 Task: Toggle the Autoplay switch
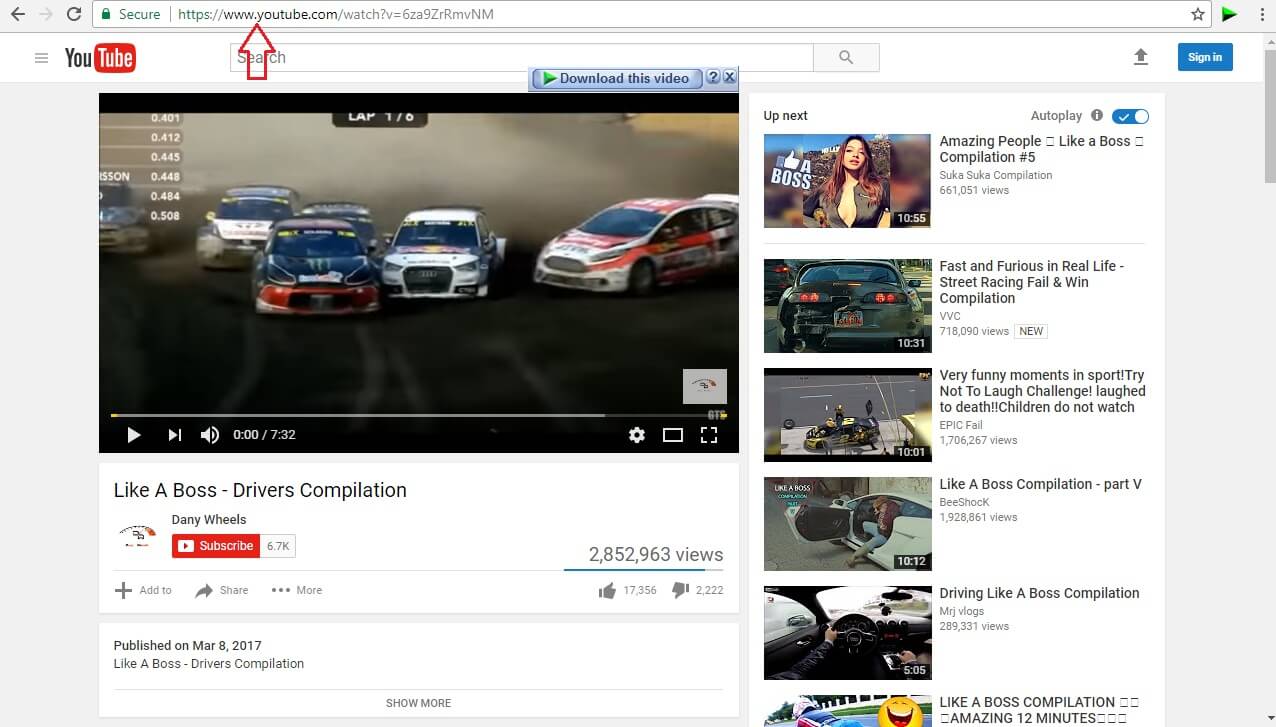(1130, 116)
